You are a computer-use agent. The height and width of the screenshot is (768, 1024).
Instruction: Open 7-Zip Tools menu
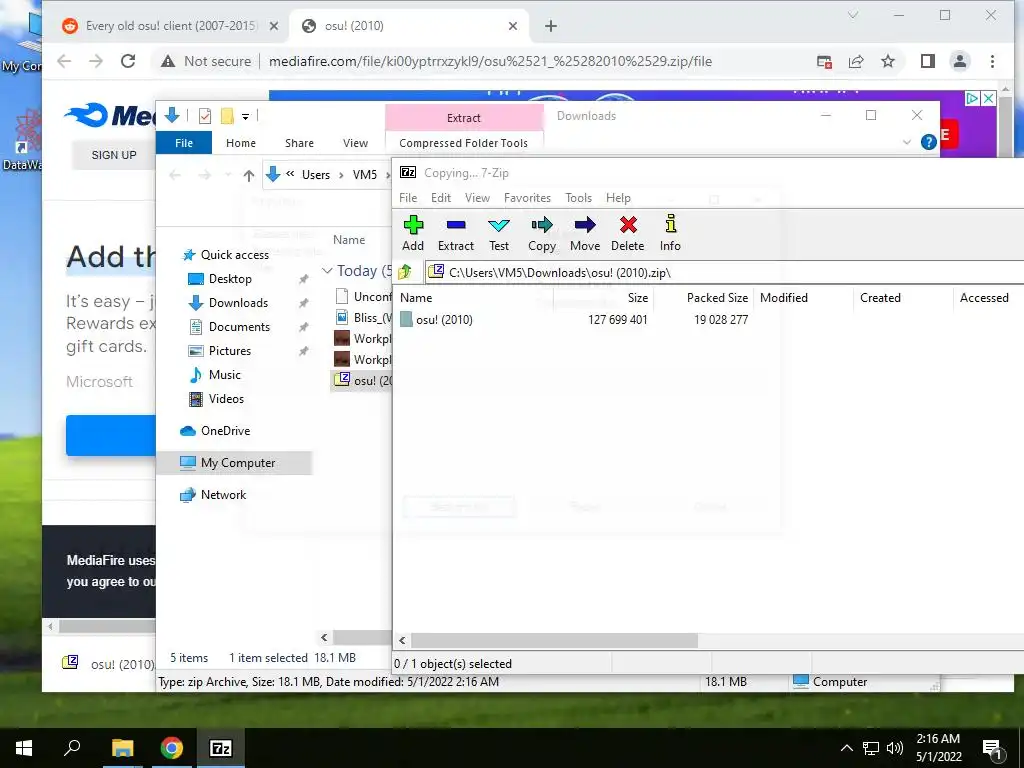pos(578,198)
